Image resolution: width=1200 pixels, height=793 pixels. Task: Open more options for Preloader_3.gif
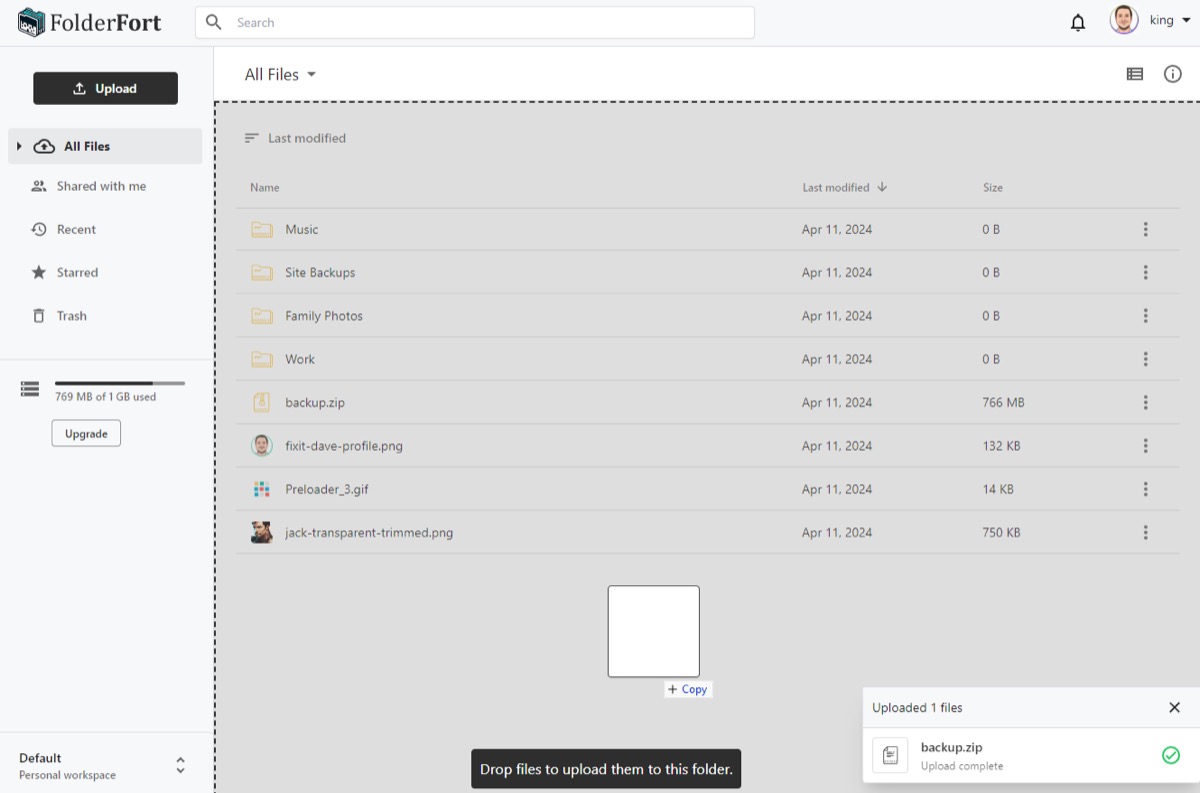pyautogui.click(x=1145, y=490)
